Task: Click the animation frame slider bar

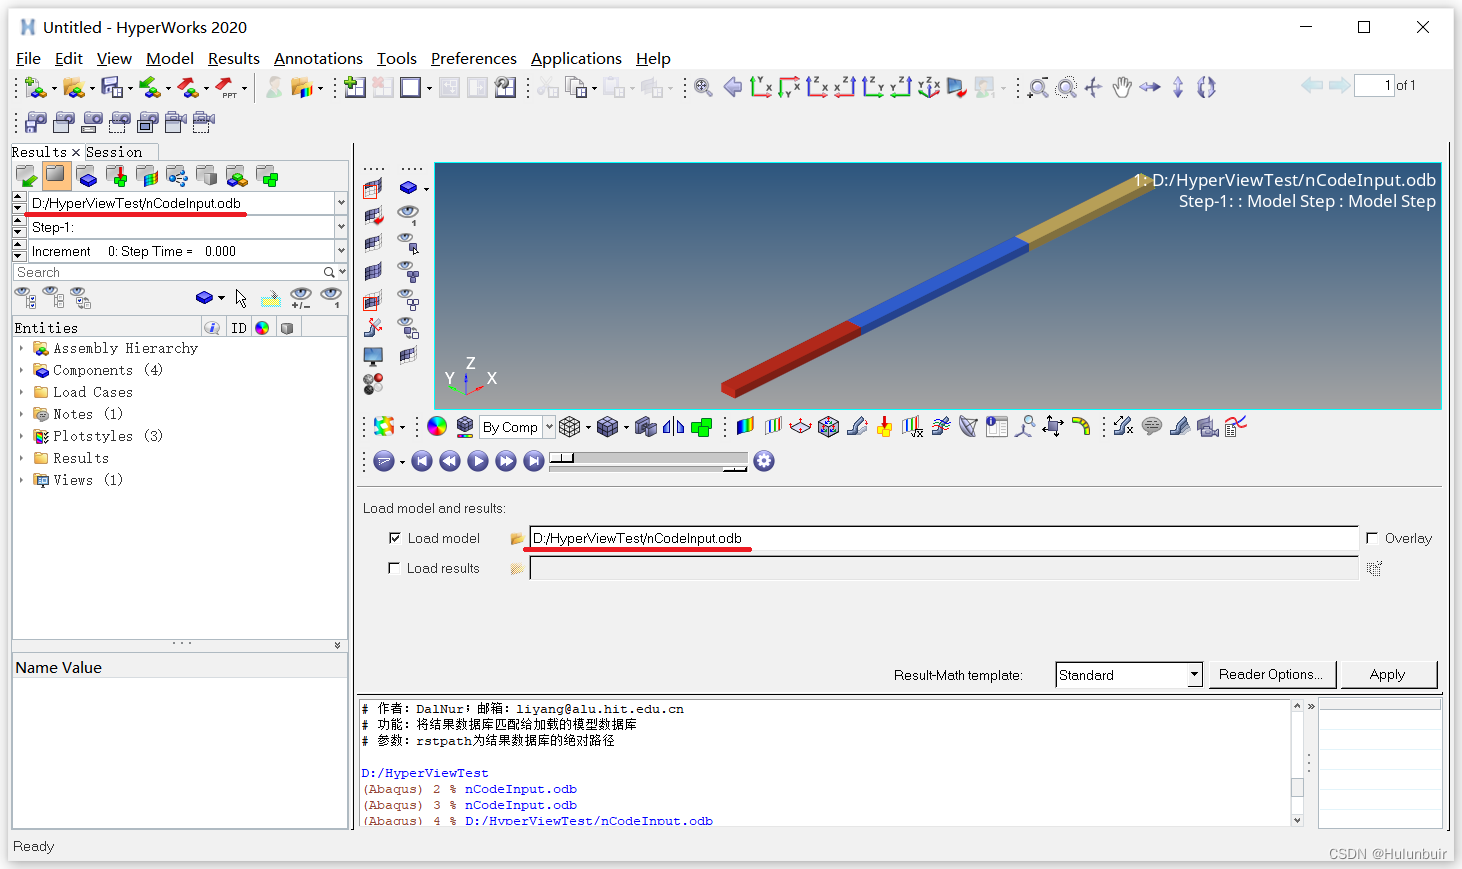Action: (648, 458)
